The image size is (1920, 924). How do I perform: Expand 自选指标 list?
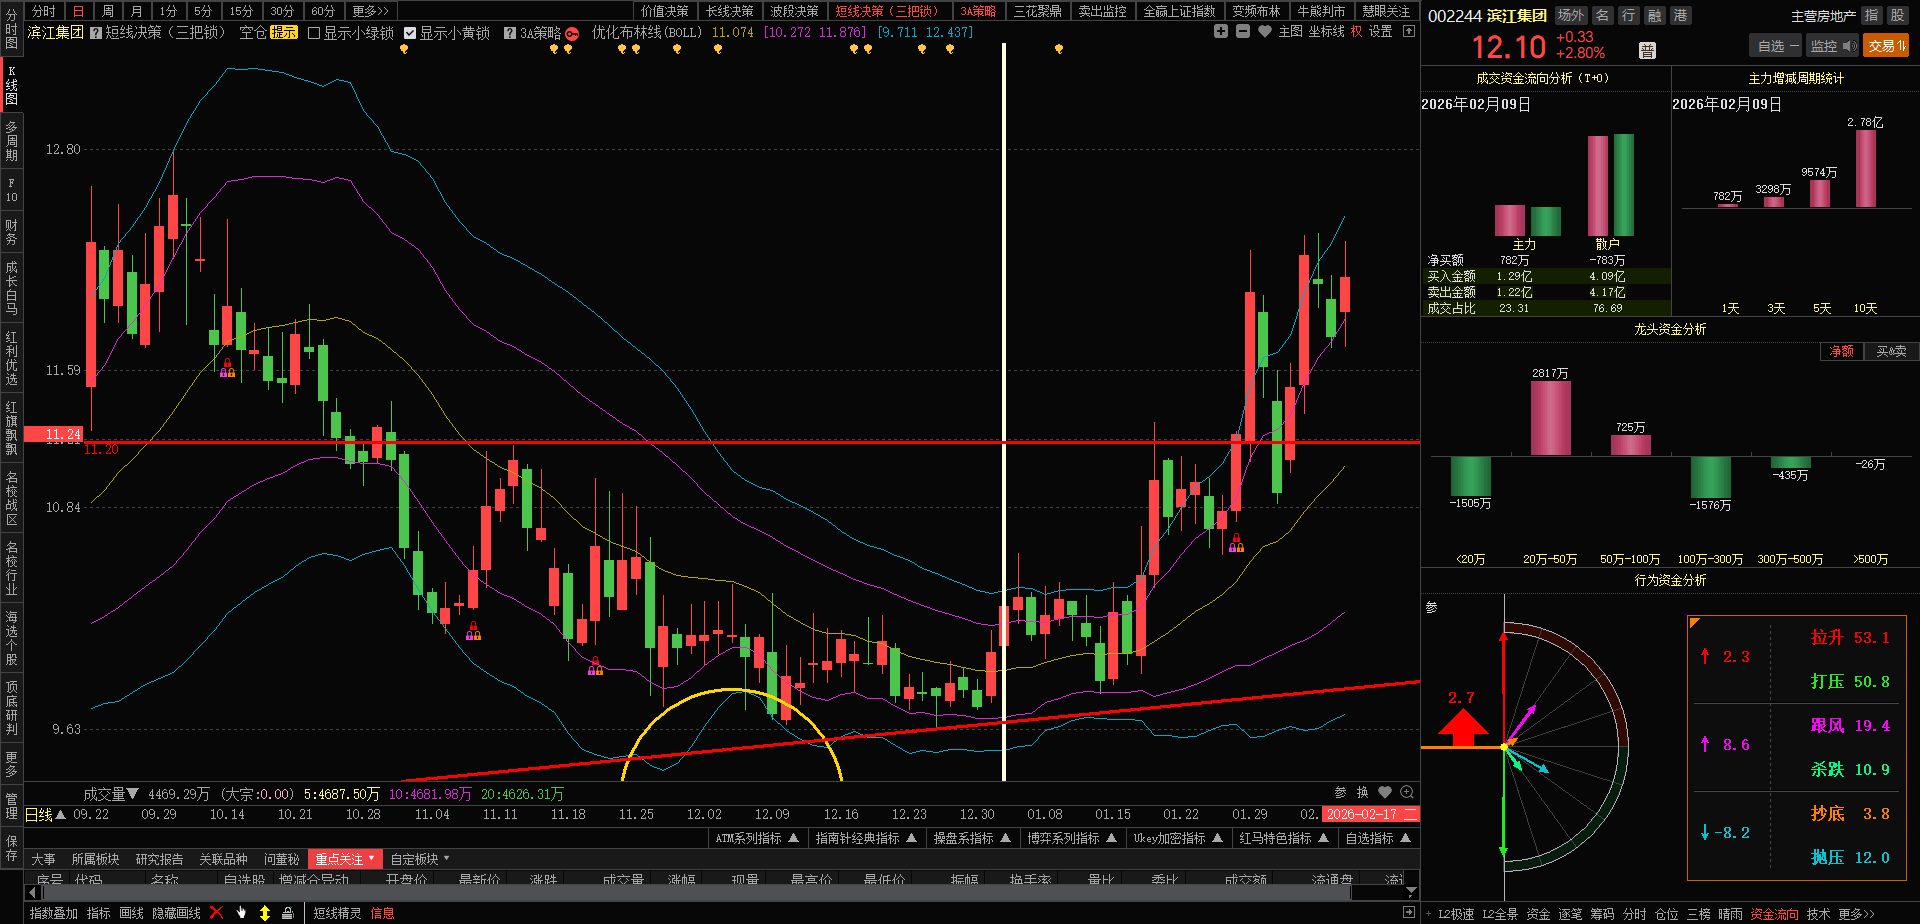pos(1378,838)
